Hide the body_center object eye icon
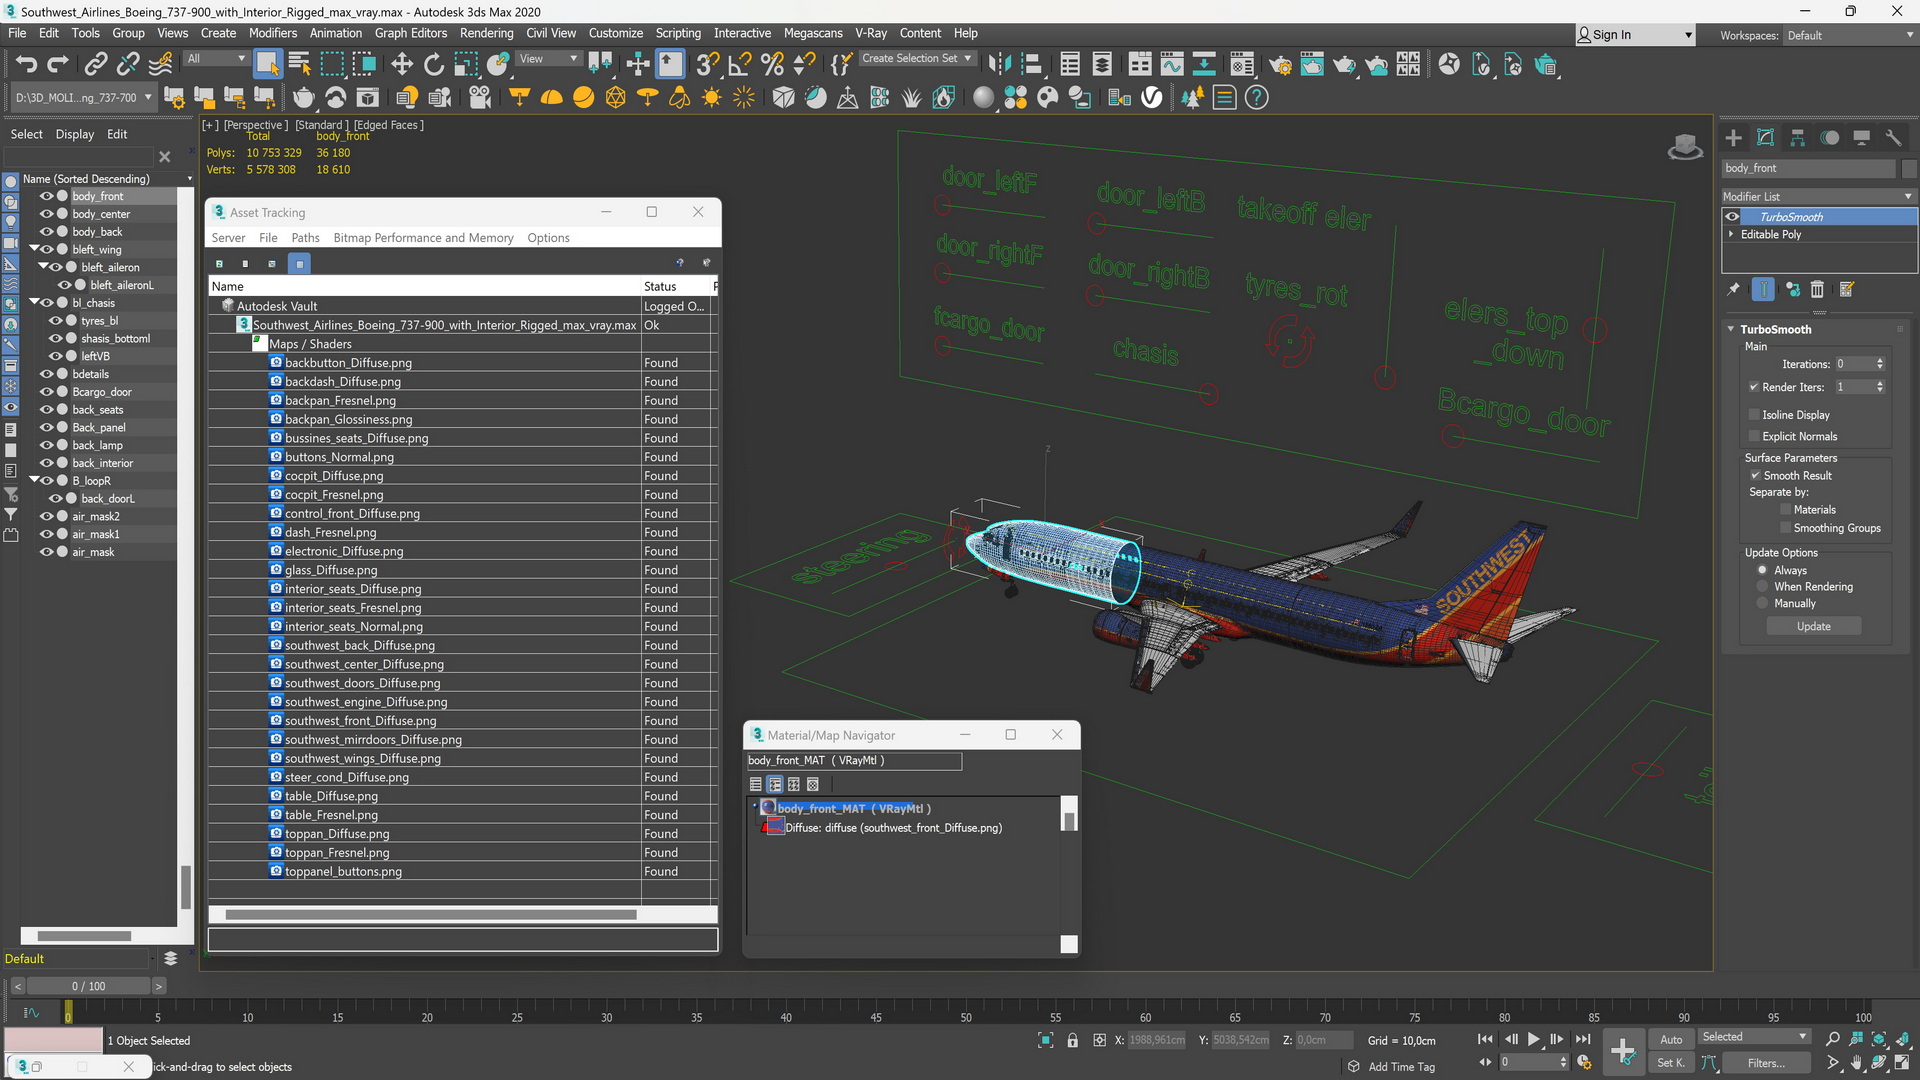Viewport: 1920px width, 1080px height. [x=46, y=214]
